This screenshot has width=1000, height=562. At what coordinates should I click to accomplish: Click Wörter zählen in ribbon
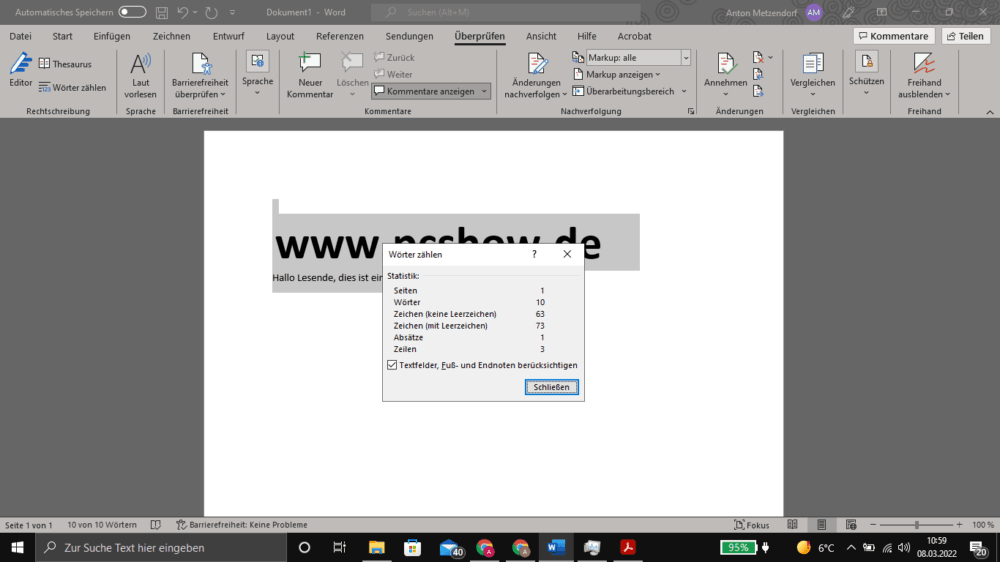tap(72, 87)
